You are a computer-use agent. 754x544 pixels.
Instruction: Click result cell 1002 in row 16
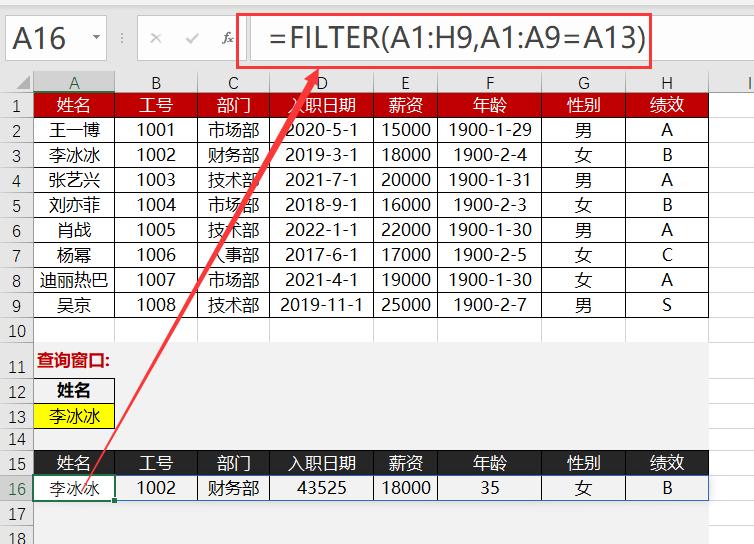pos(156,488)
